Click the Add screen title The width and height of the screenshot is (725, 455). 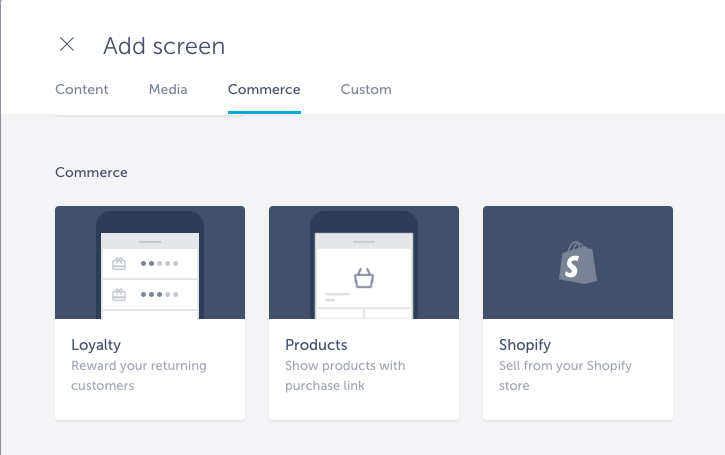coord(164,46)
